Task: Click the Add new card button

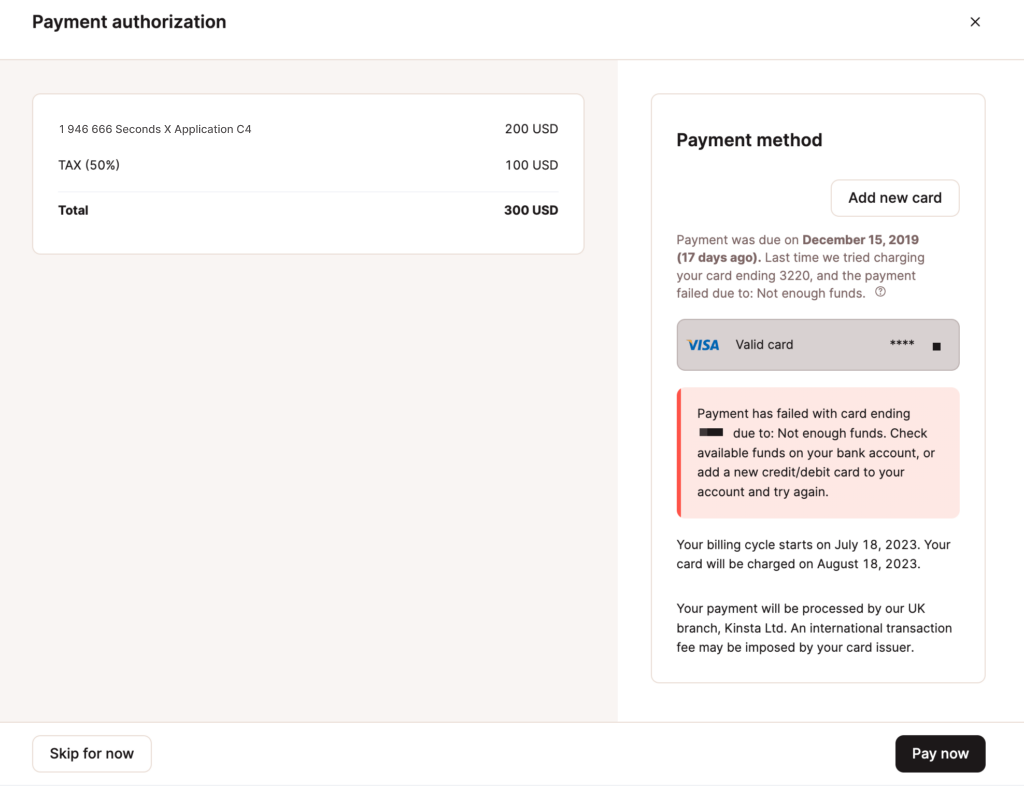Action: tap(894, 198)
